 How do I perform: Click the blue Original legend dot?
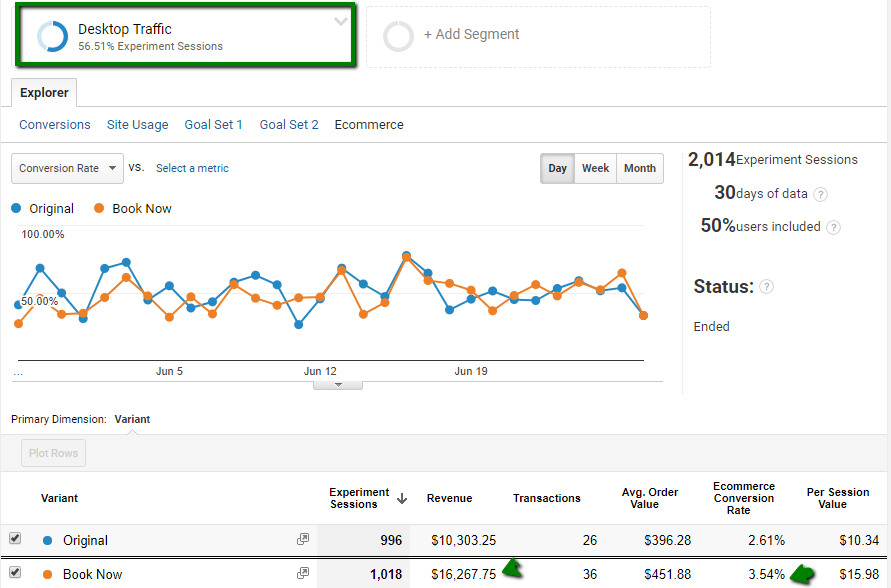[x=16, y=208]
